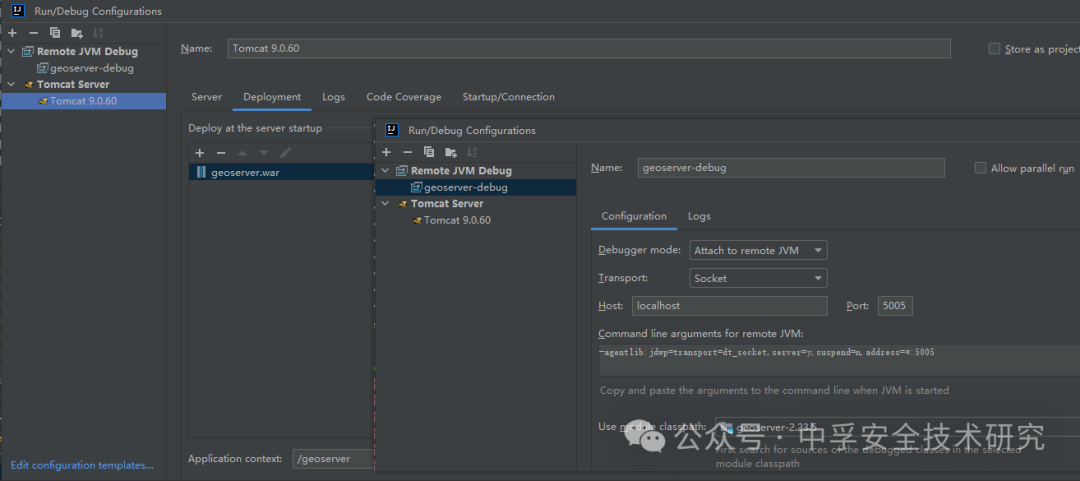This screenshot has height=481, width=1080.
Task: Select Logs tab in front dialog
Action: tap(699, 216)
